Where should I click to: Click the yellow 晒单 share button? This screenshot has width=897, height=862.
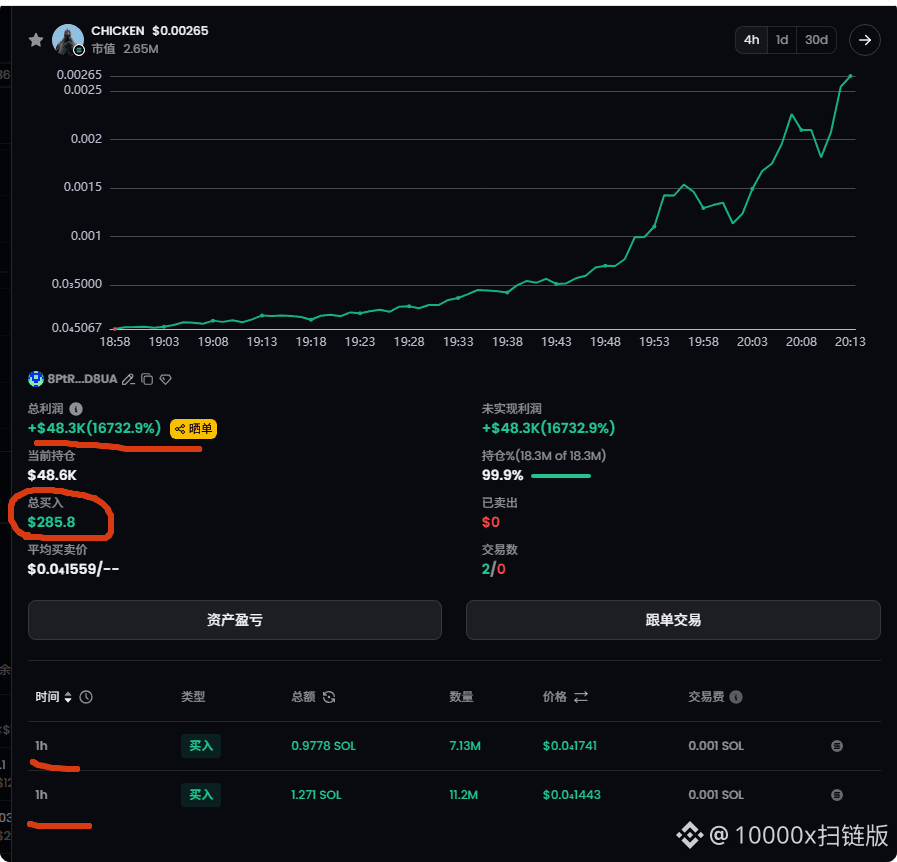tap(193, 428)
